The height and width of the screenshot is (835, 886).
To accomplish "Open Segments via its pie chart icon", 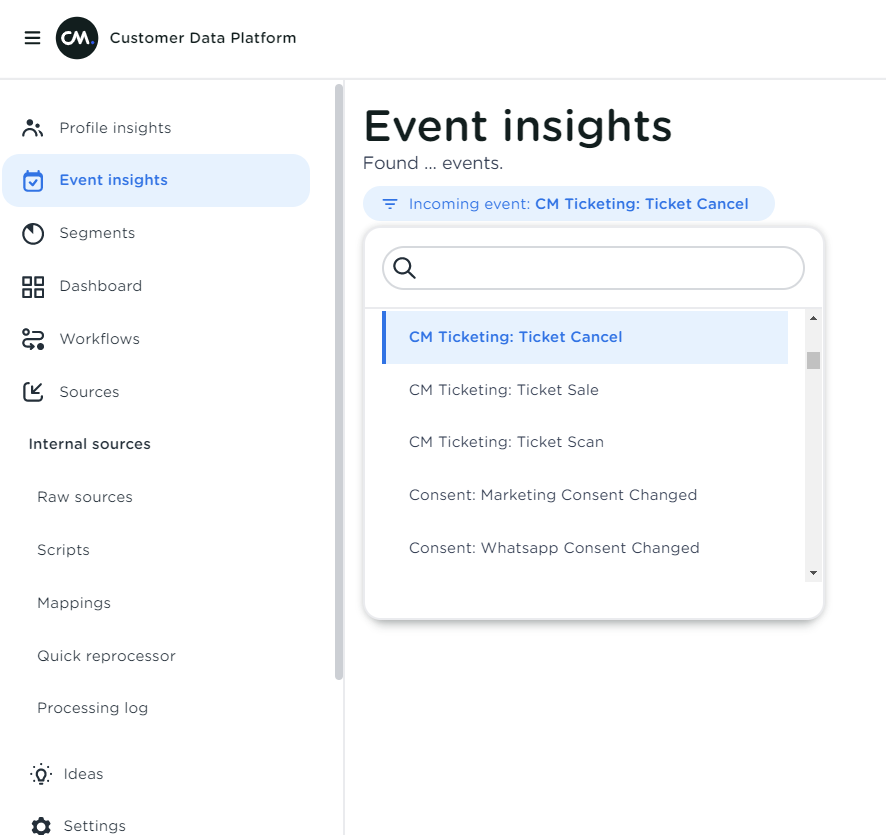I will (x=33, y=233).
